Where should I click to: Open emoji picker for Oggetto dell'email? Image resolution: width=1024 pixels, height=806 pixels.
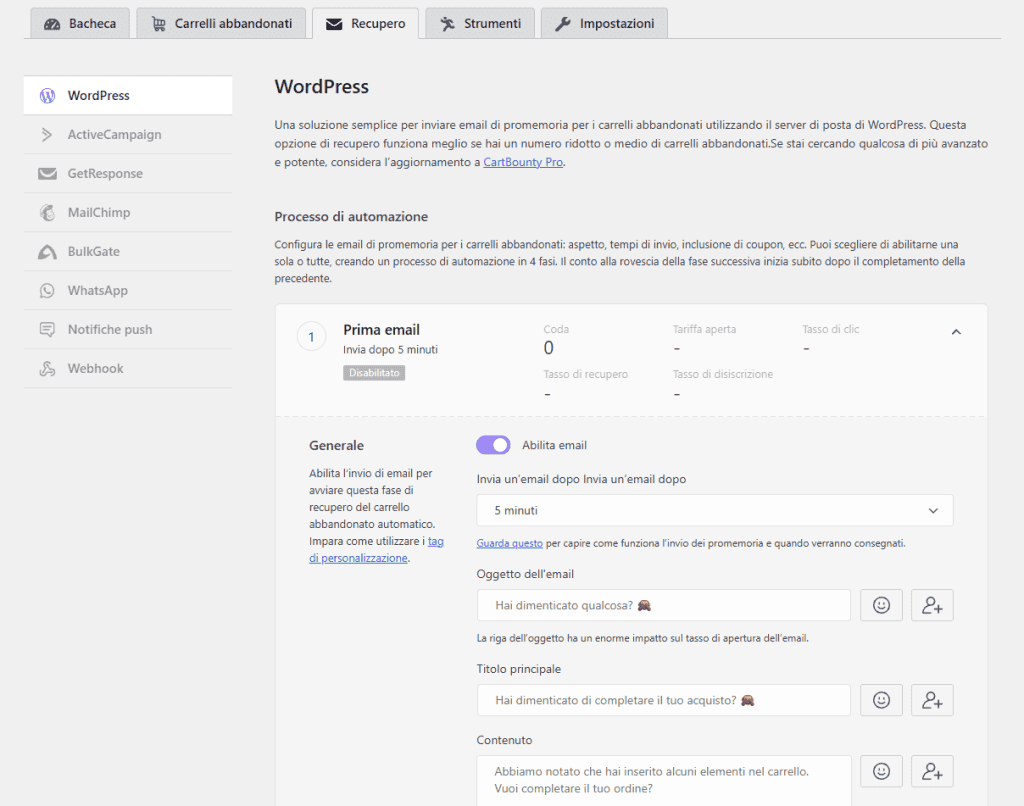(x=881, y=605)
